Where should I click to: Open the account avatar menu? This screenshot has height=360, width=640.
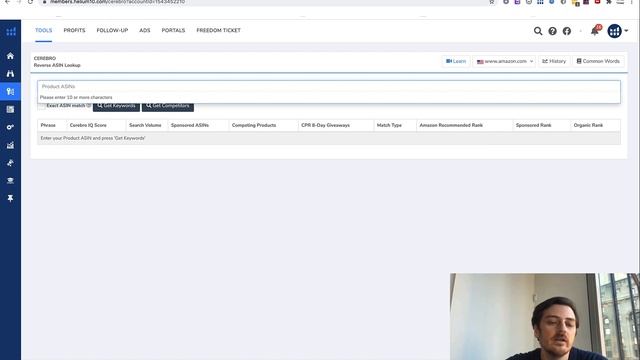click(x=617, y=31)
